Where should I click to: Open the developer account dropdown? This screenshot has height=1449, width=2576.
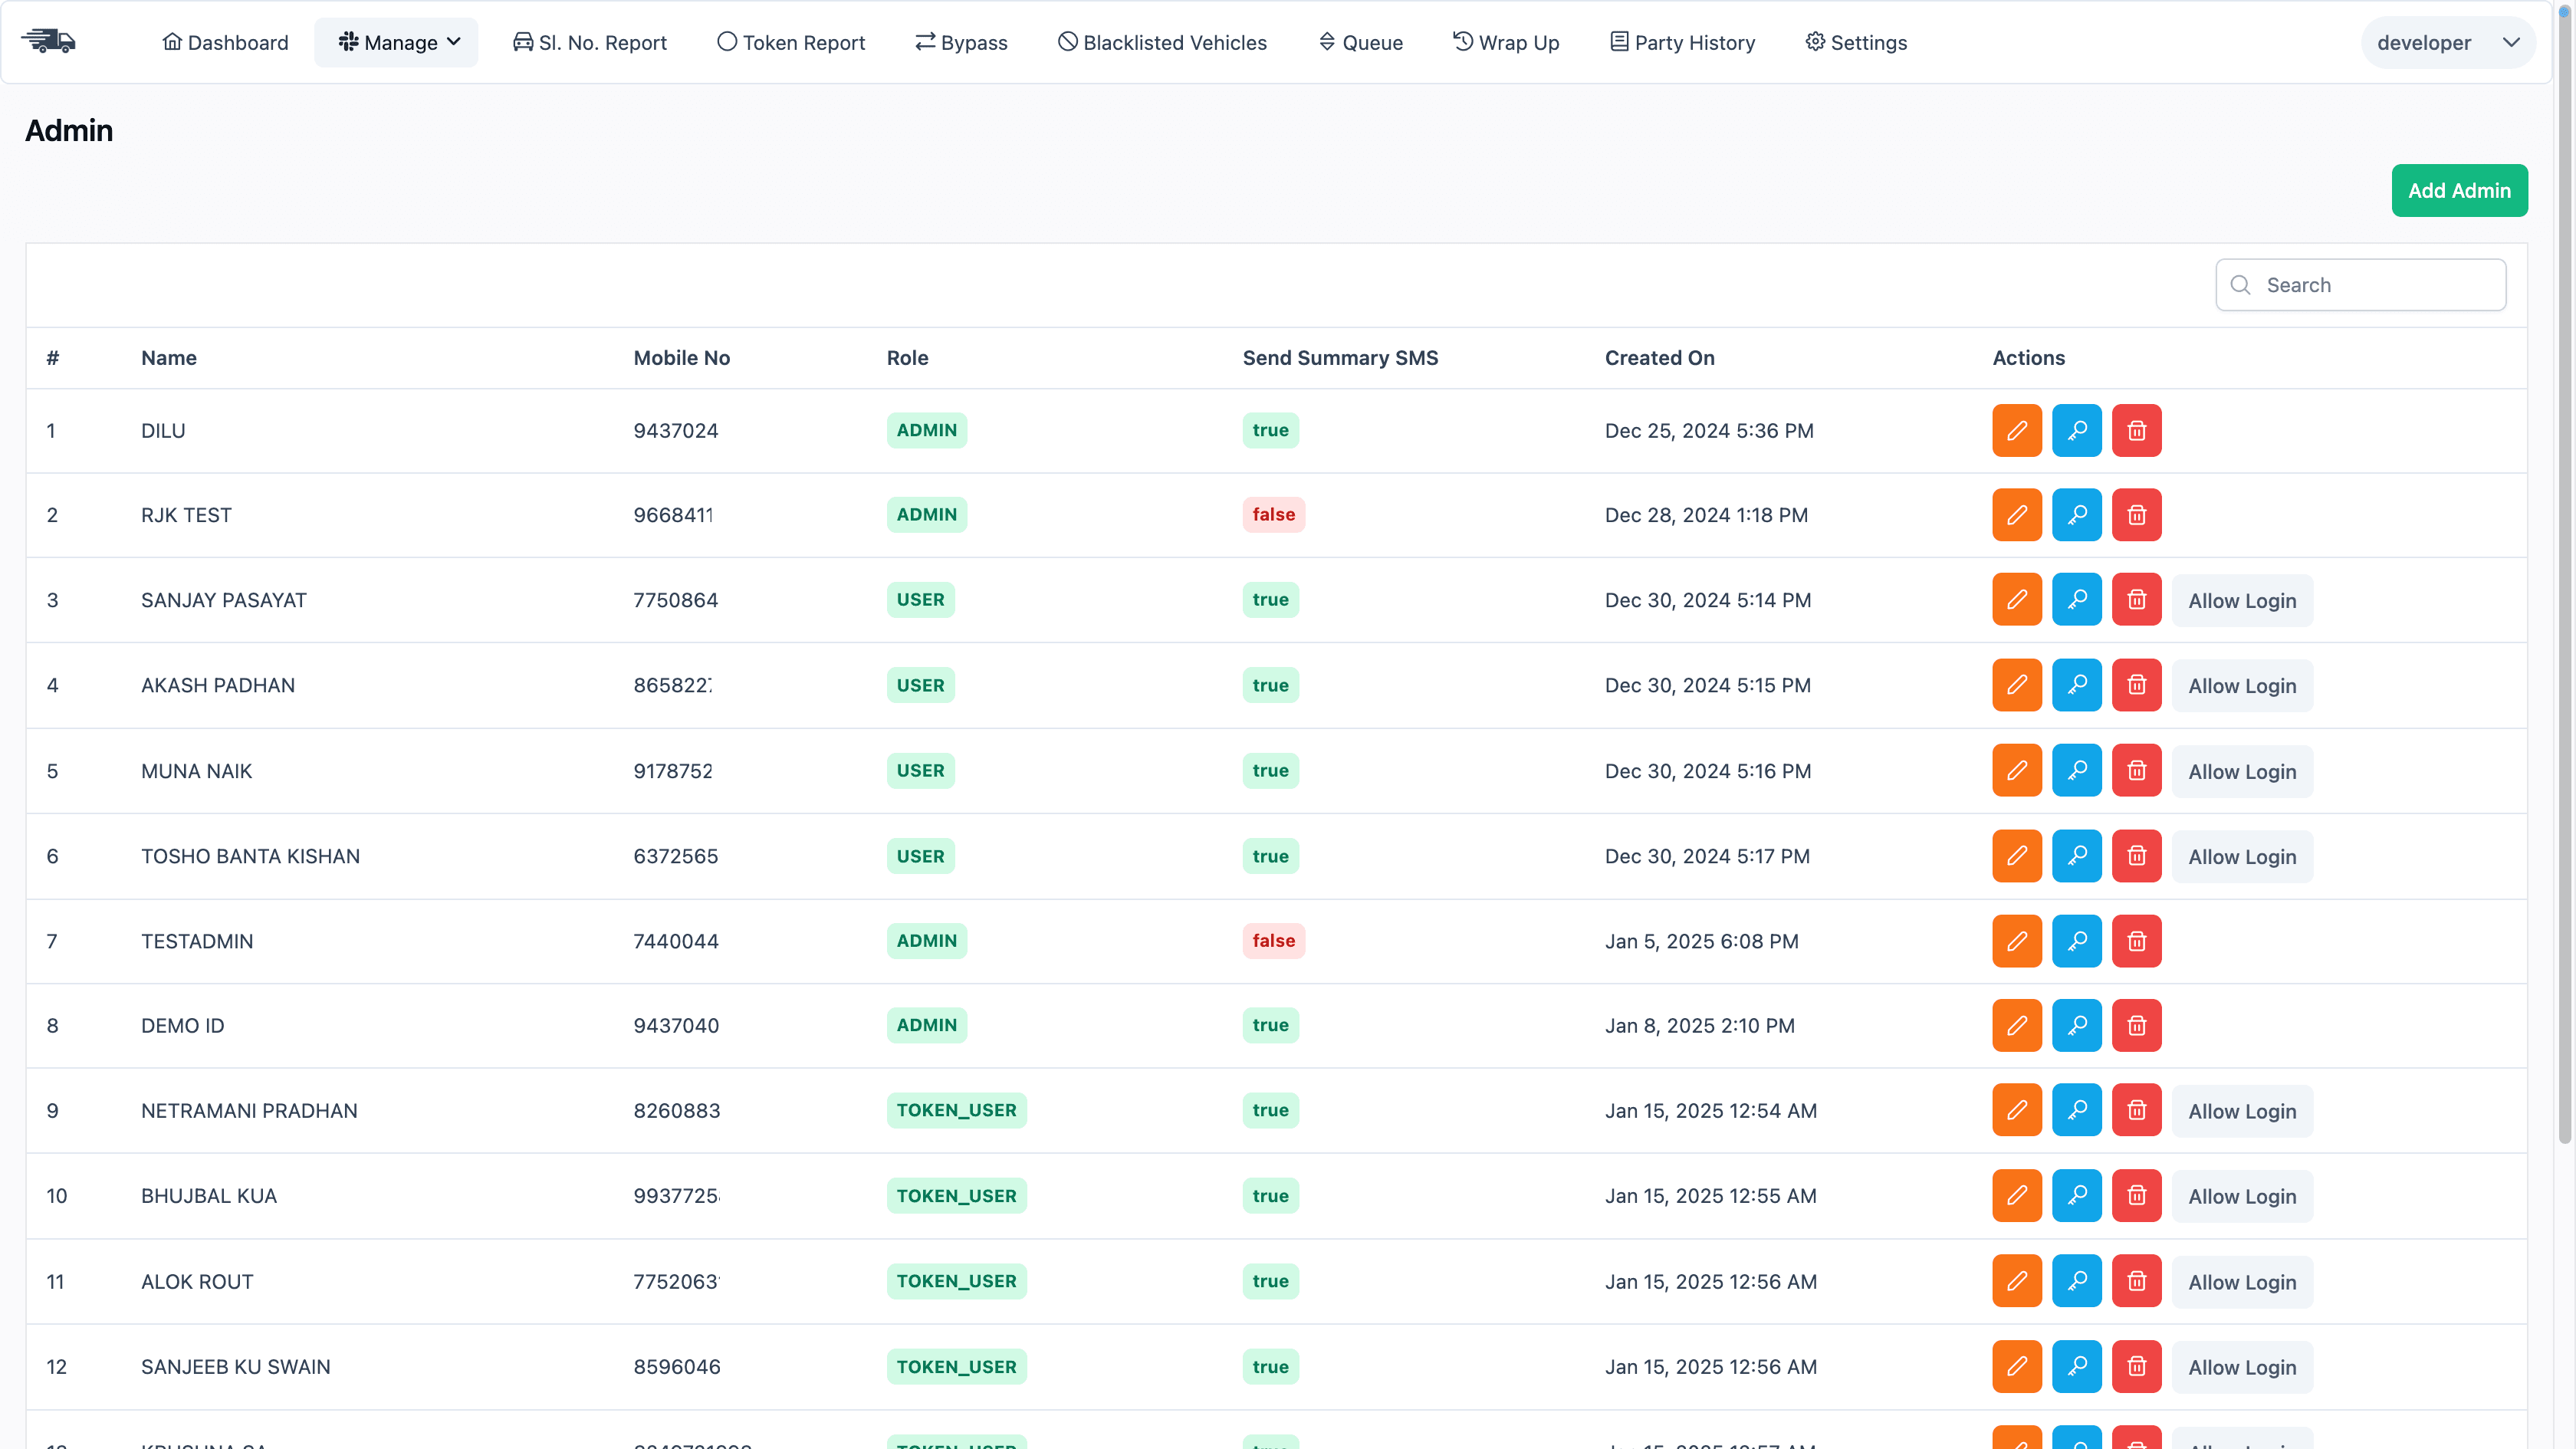(x=2447, y=42)
